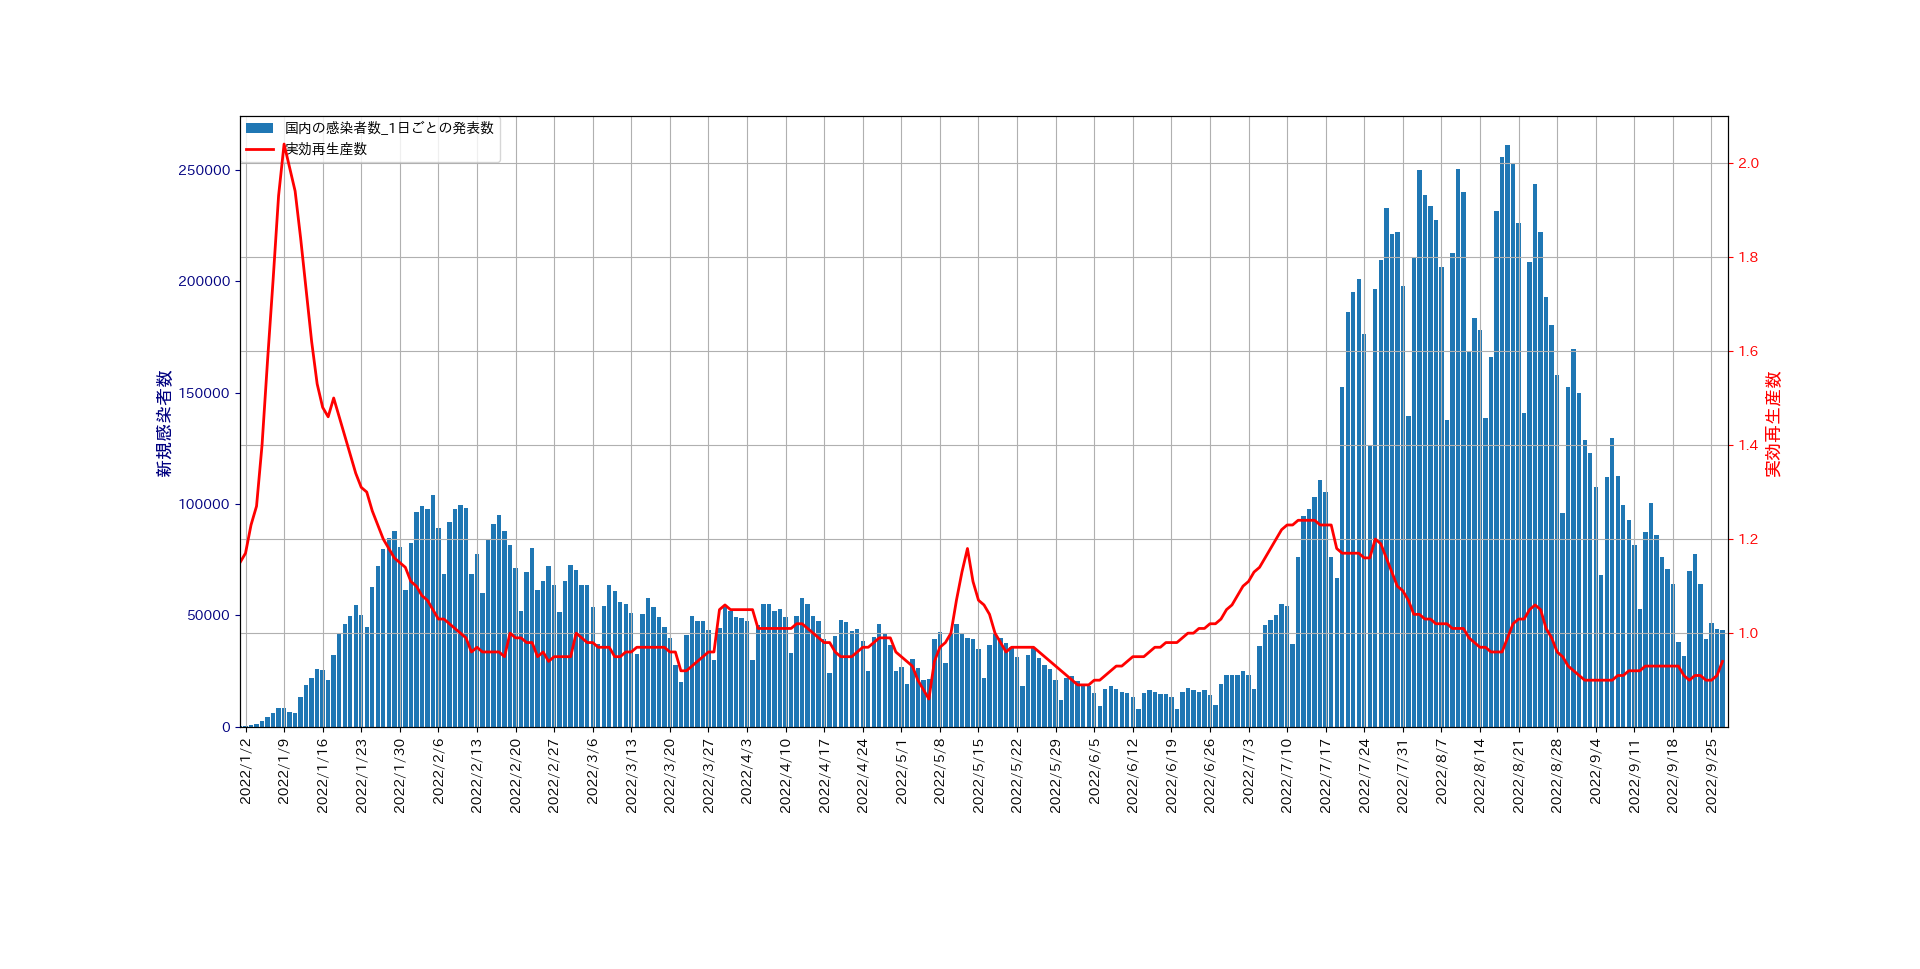This screenshot has height=969, width=1920.
Task: Click x-axis date label 2022/1/30
Action: 399,776
